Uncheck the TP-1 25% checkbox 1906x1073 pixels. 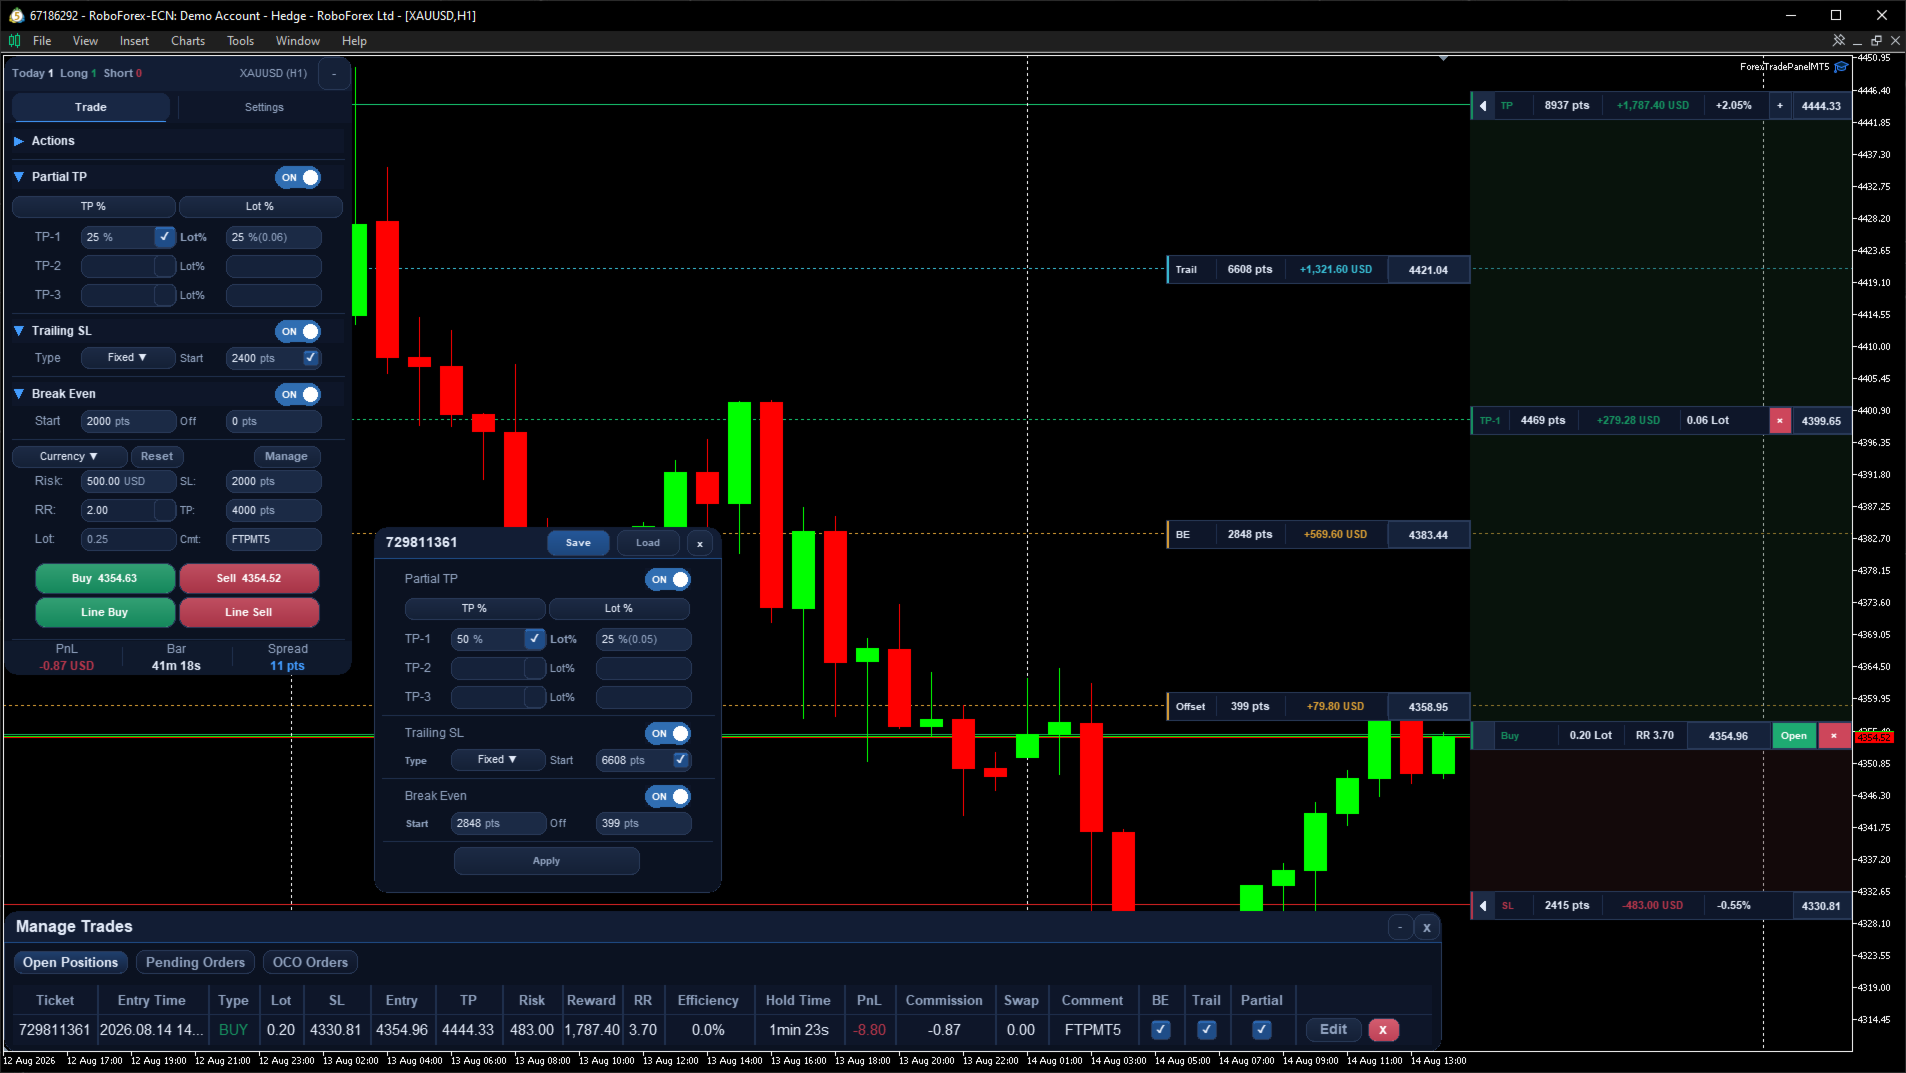[x=165, y=237]
